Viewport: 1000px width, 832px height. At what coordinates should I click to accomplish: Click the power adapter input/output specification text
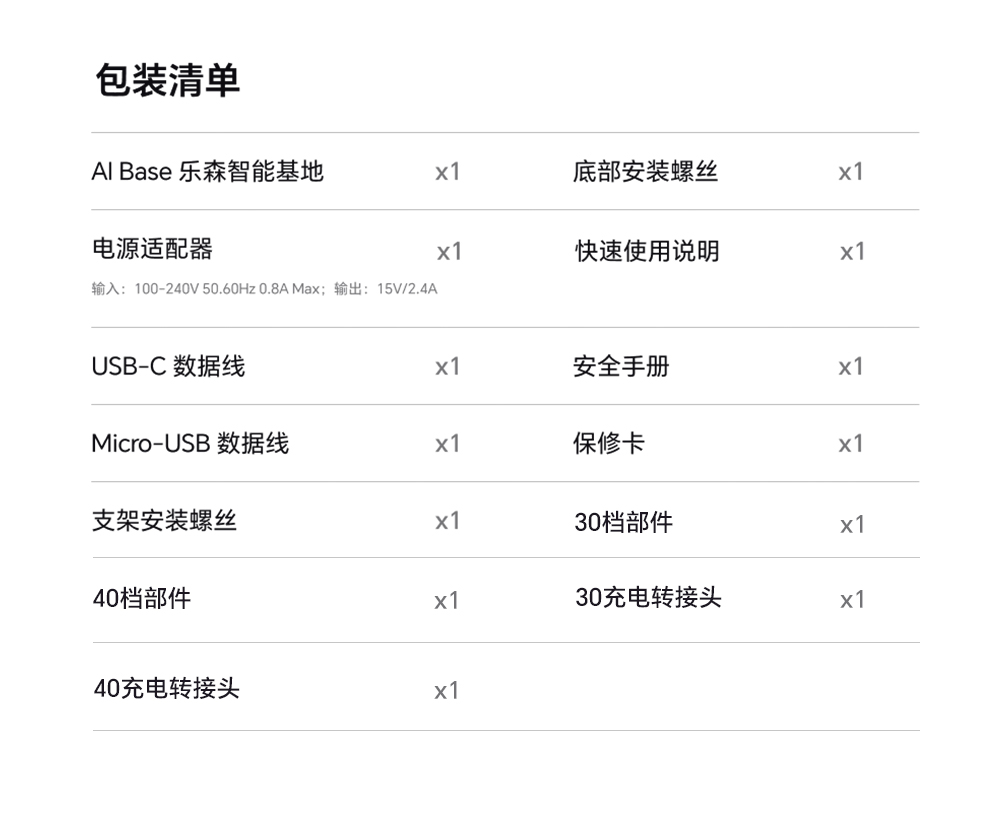pos(264,290)
